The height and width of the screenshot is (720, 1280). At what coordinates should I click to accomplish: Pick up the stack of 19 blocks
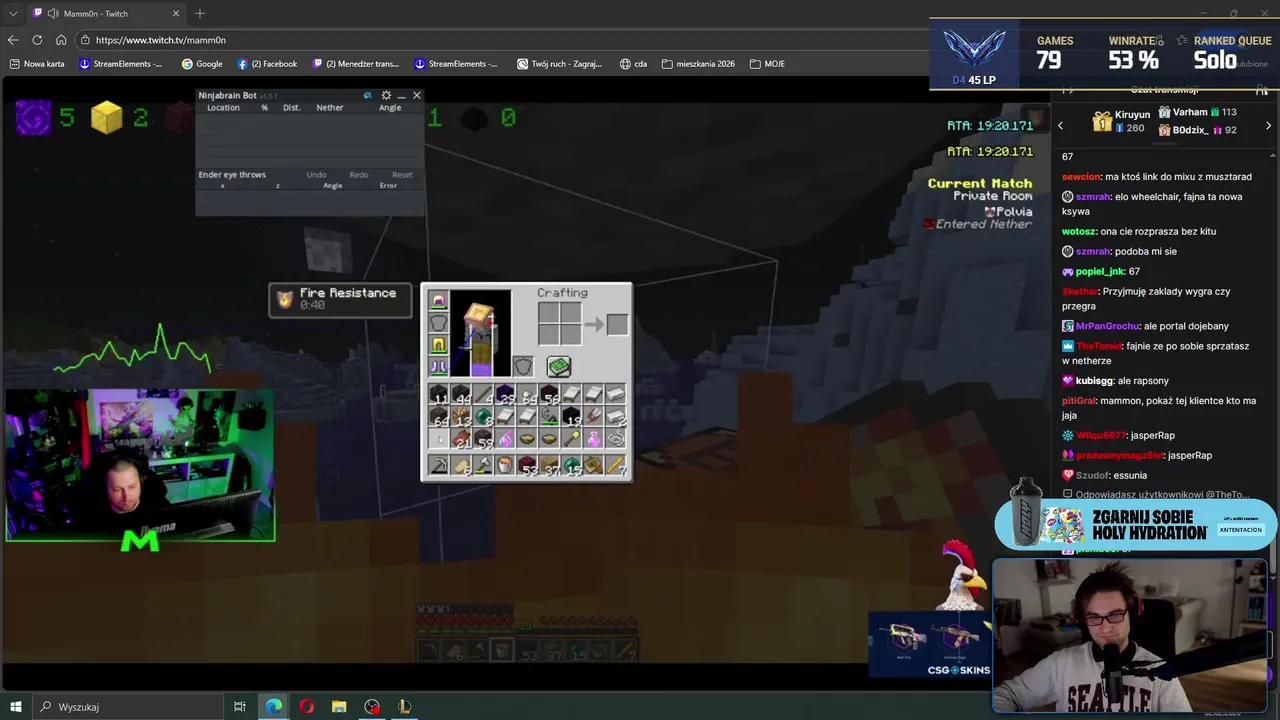pos(571,417)
